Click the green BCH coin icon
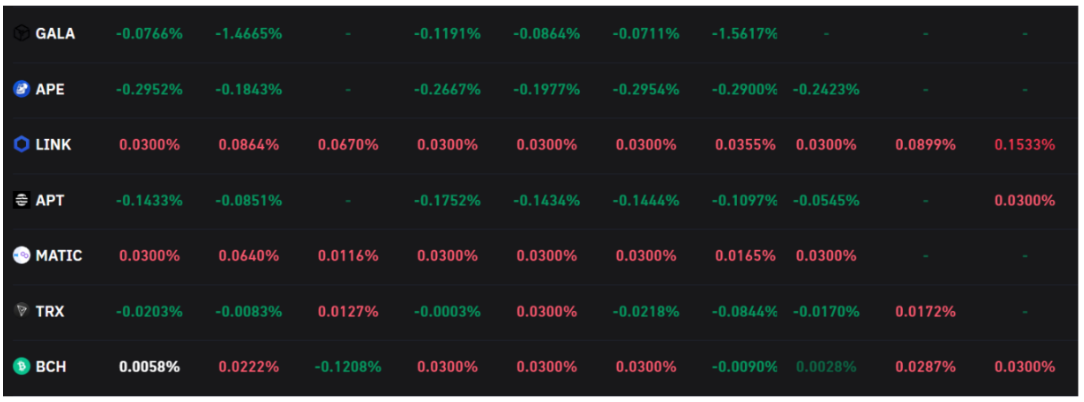This screenshot has width=1084, height=402. pyautogui.click(x=21, y=367)
